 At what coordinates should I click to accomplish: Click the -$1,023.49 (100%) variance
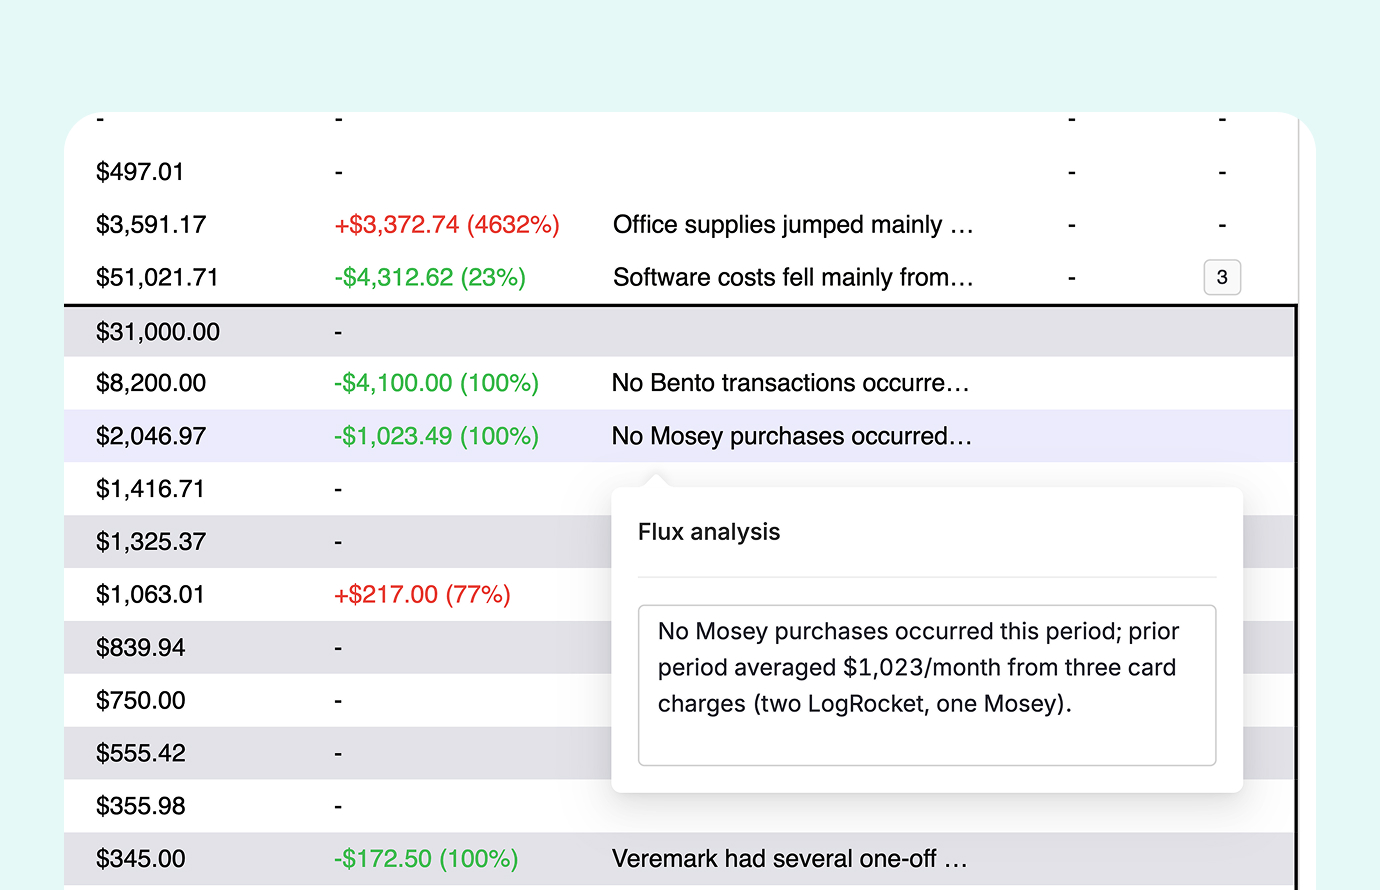[x=436, y=436]
